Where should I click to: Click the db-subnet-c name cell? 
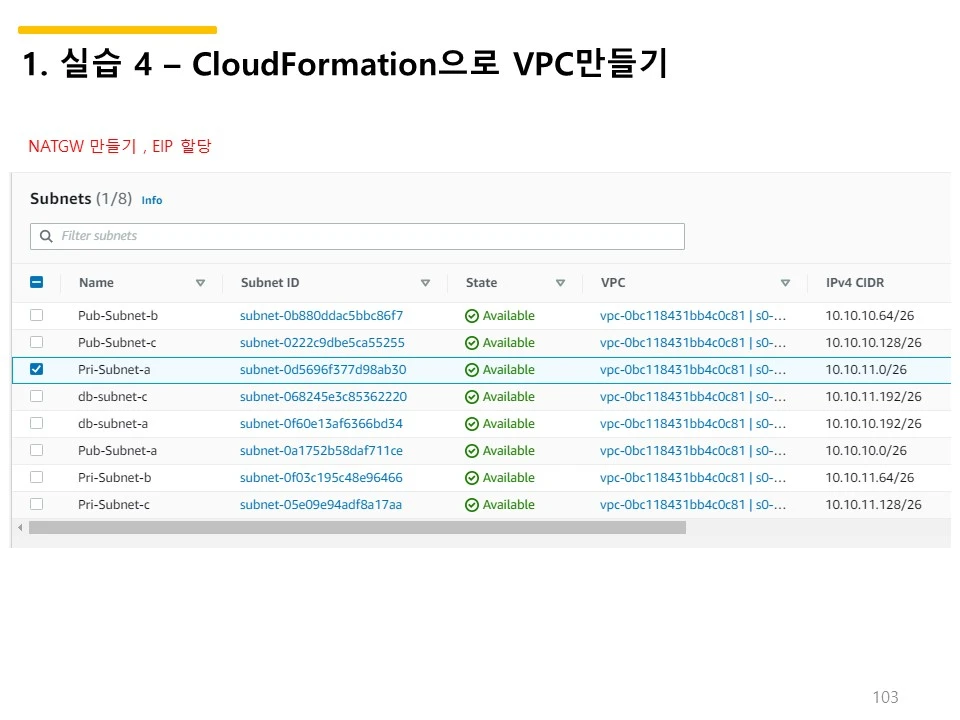[x=113, y=397]
